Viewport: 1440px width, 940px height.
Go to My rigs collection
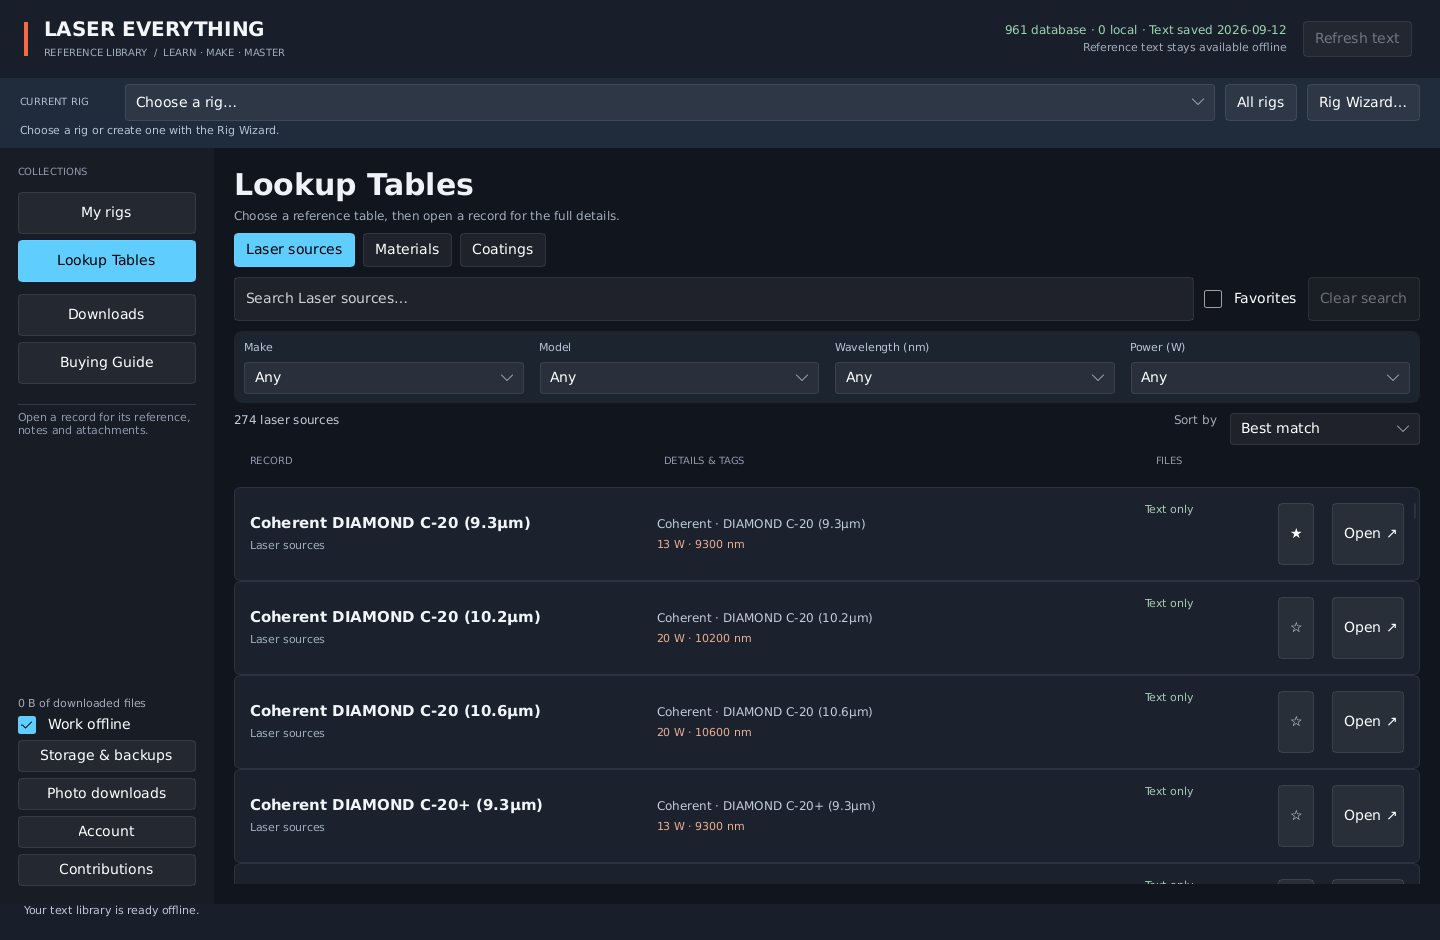107,213
